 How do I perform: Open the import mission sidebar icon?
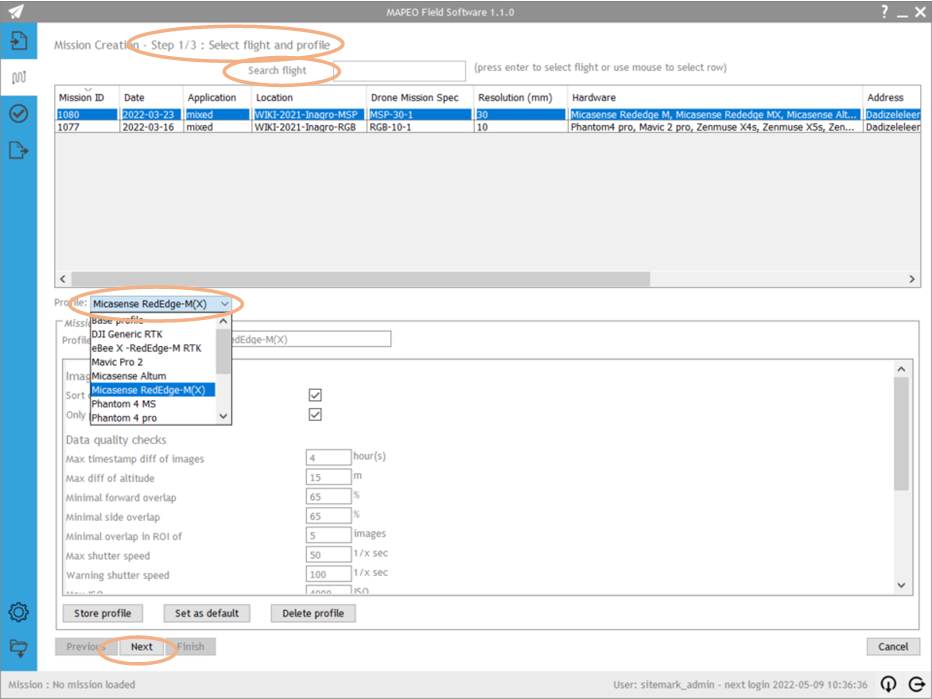pyautogui.click(x=18, y=40)
